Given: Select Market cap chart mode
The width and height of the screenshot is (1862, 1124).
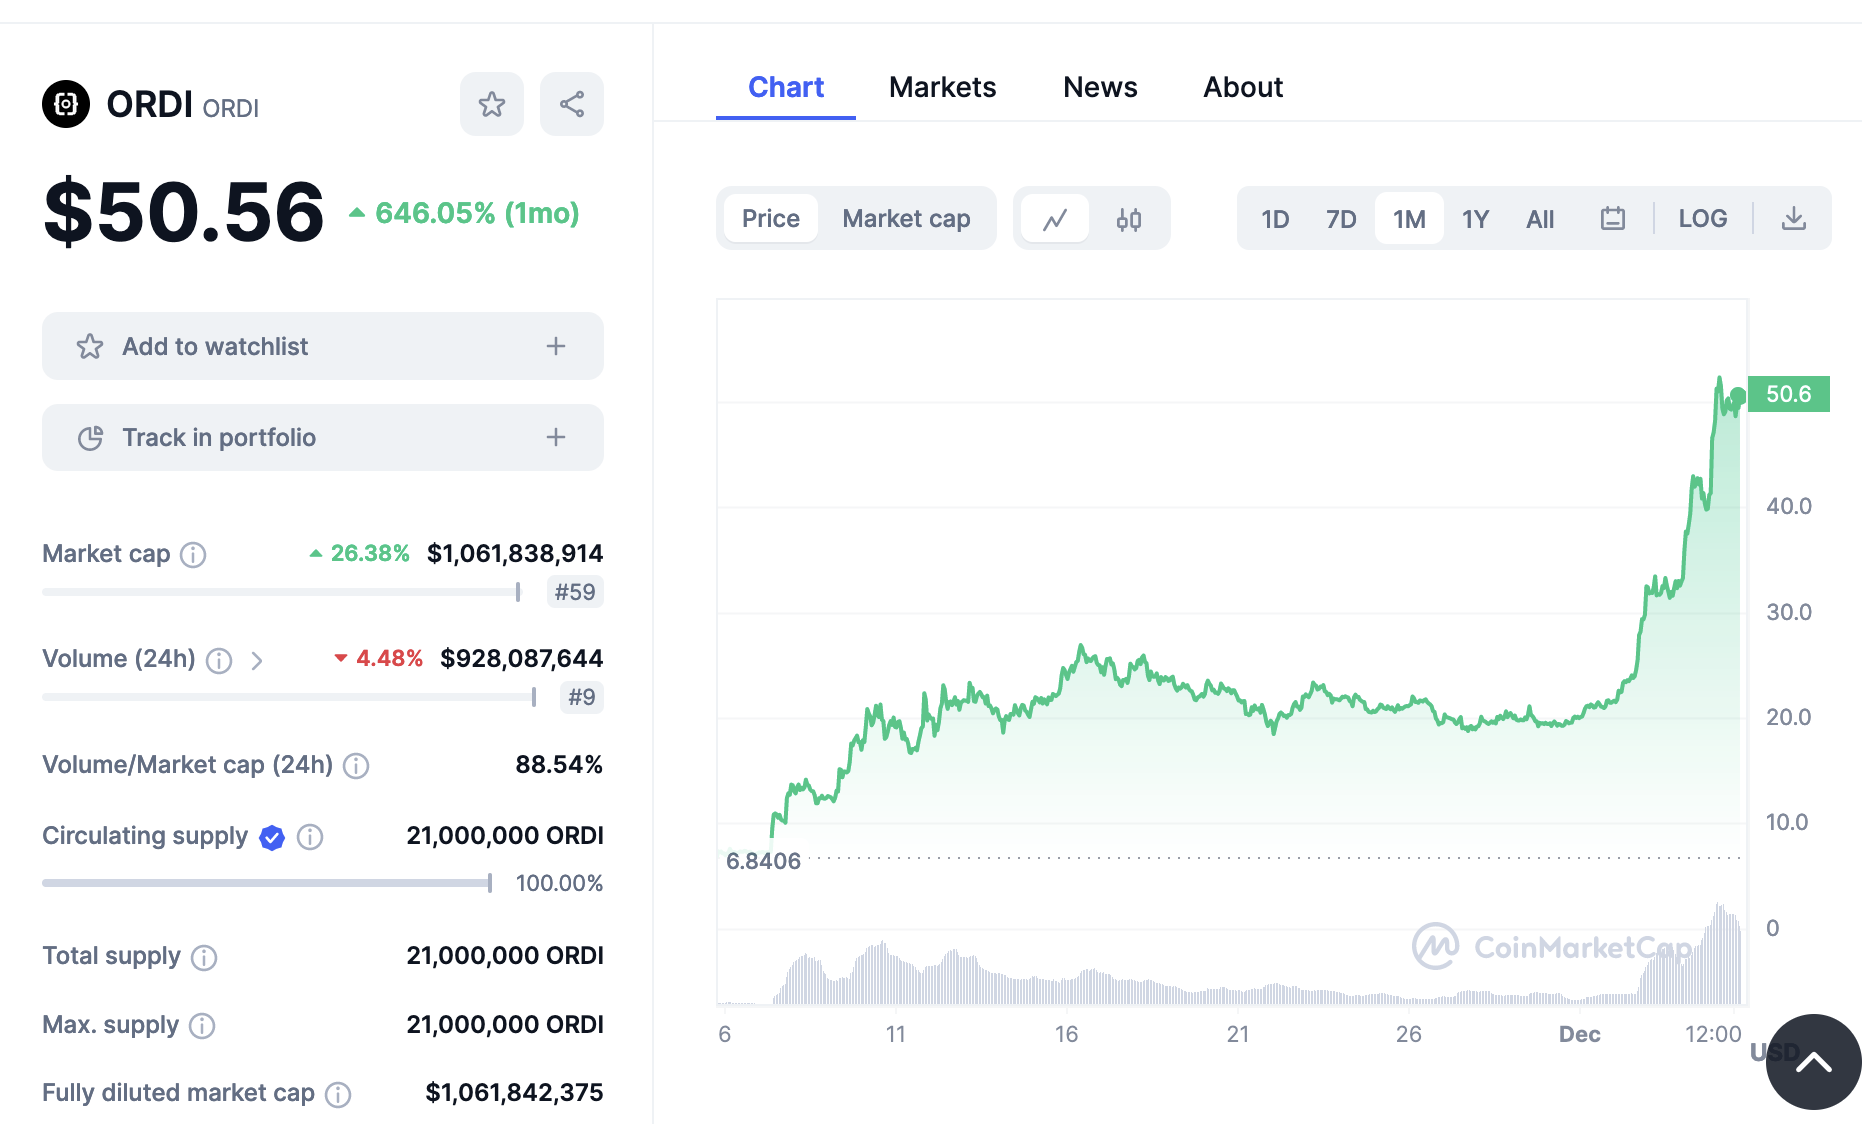Looking at the screenshot, I should tap(906, 219).
